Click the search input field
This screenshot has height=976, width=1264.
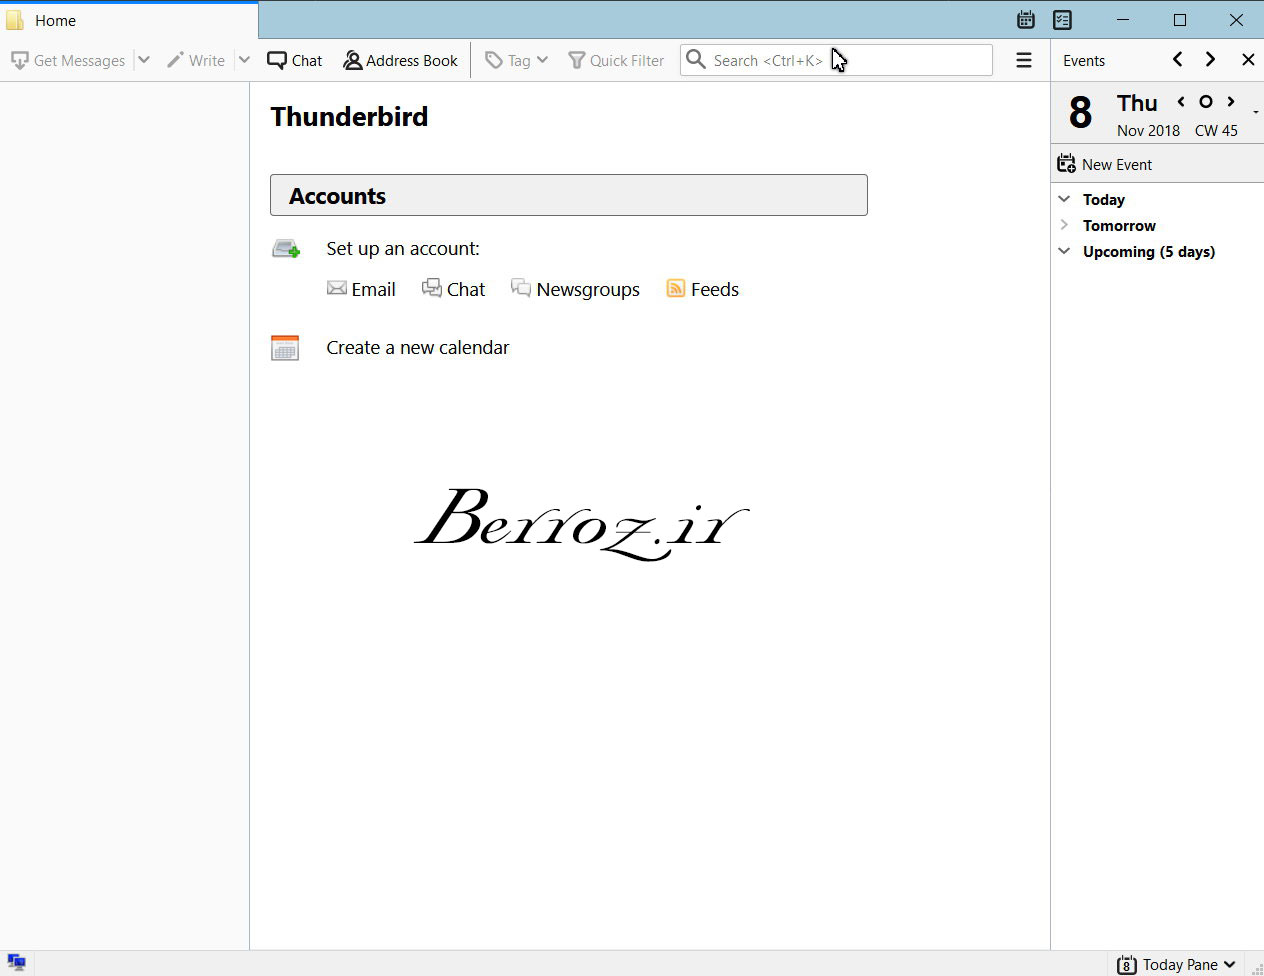(840, 60)
